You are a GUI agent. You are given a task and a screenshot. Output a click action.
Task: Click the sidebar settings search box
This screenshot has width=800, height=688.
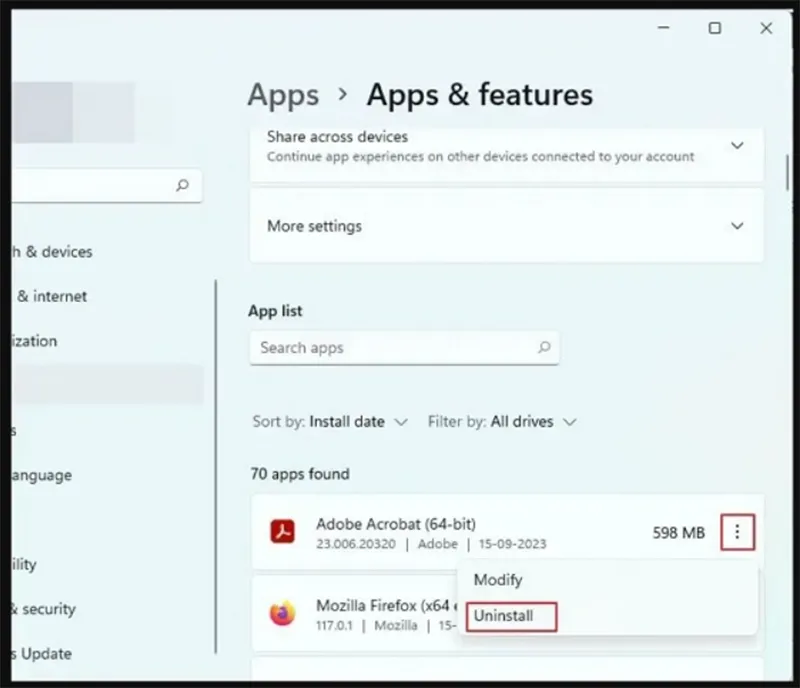tap(106, 185)
